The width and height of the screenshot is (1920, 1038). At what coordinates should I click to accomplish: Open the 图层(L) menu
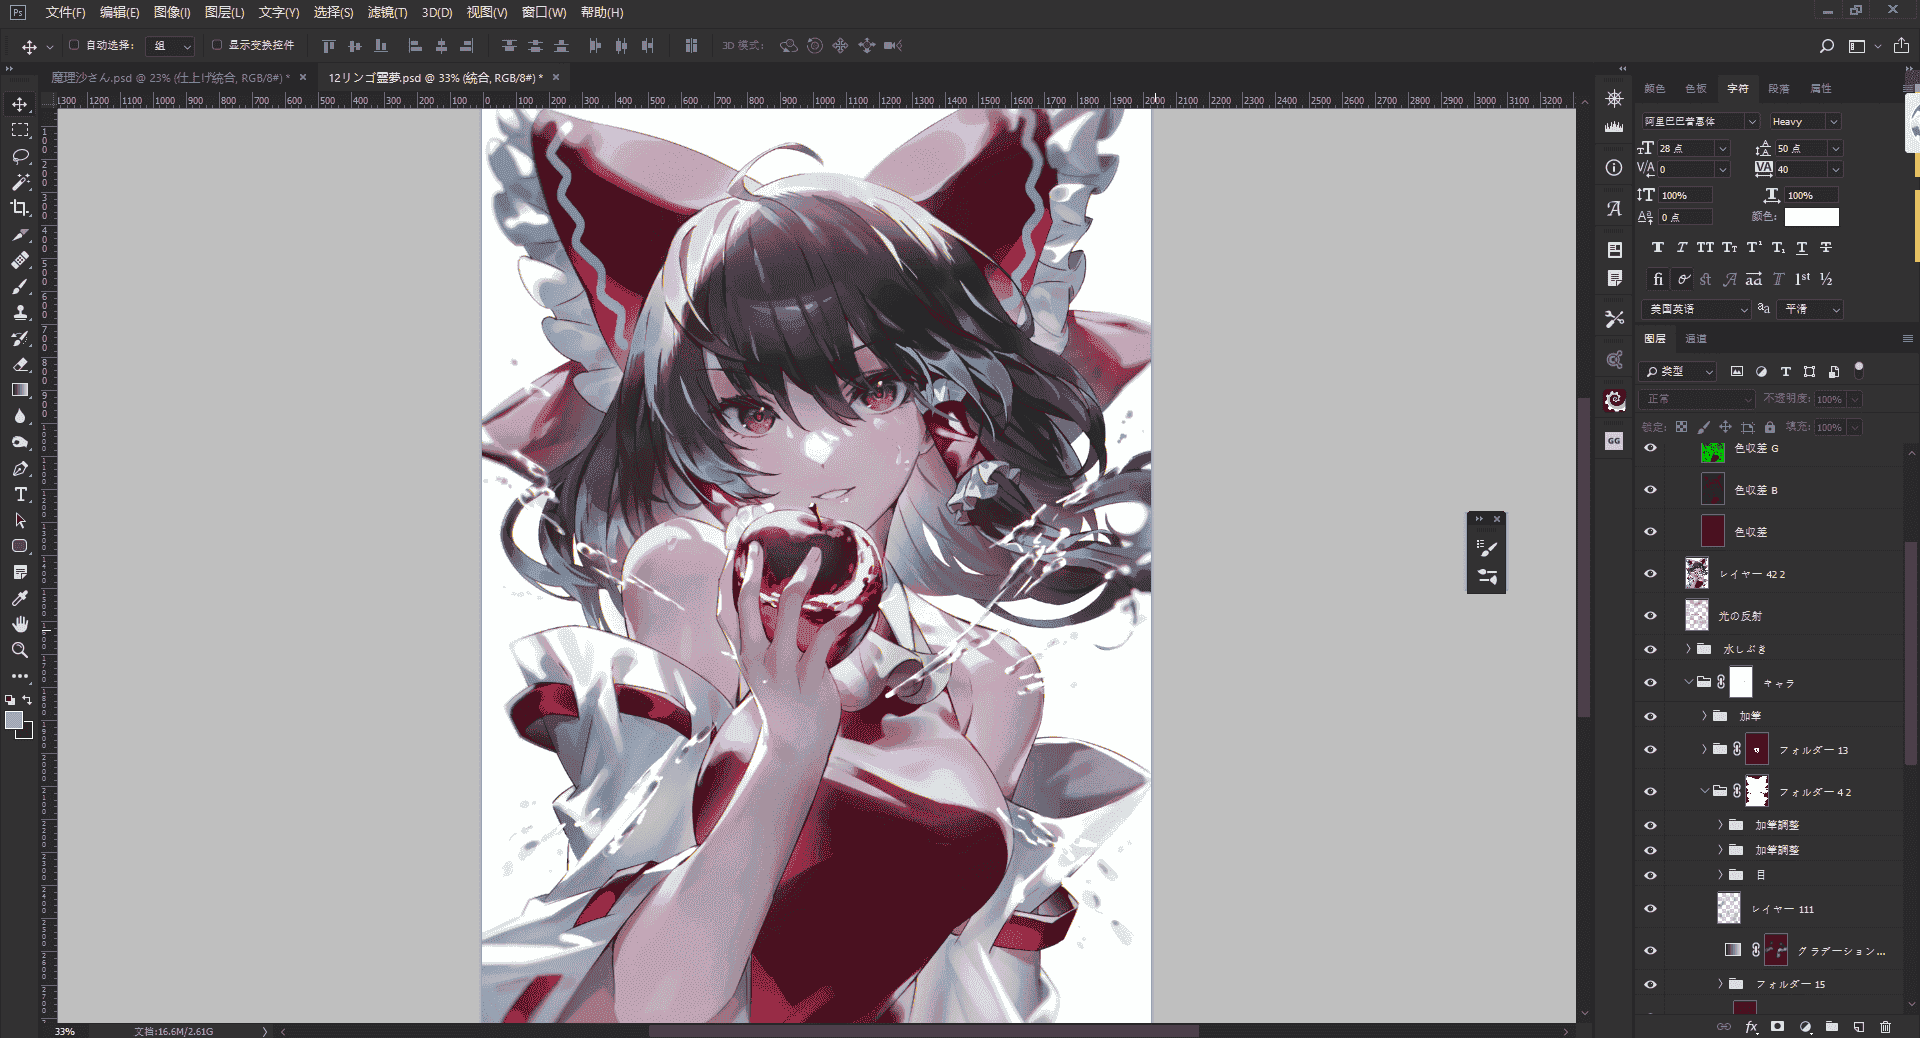coord(224,12)
